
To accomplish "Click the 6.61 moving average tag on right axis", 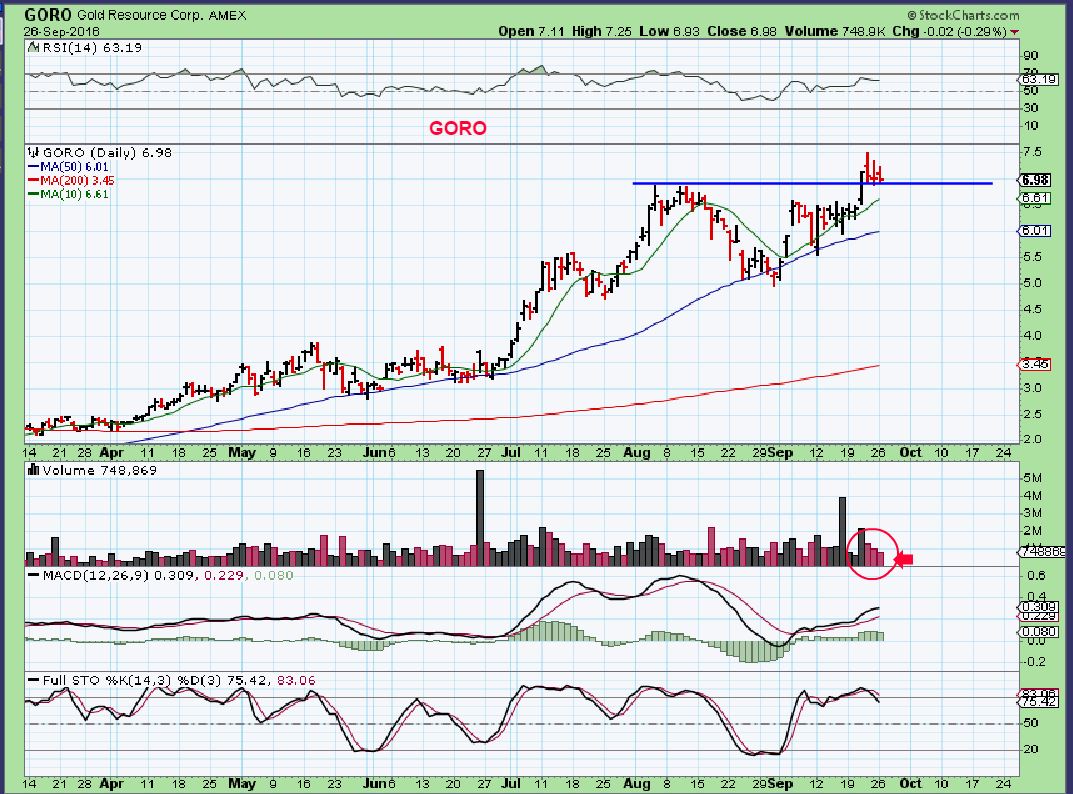I will (1035, 198).
